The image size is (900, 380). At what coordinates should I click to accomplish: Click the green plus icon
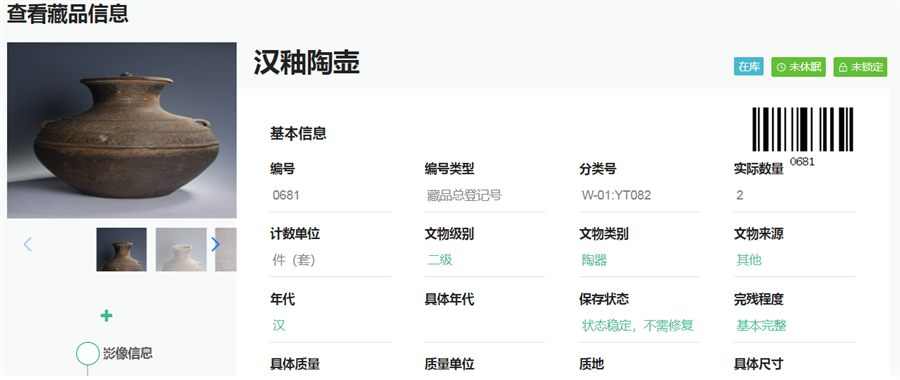[x=106, y=315]
